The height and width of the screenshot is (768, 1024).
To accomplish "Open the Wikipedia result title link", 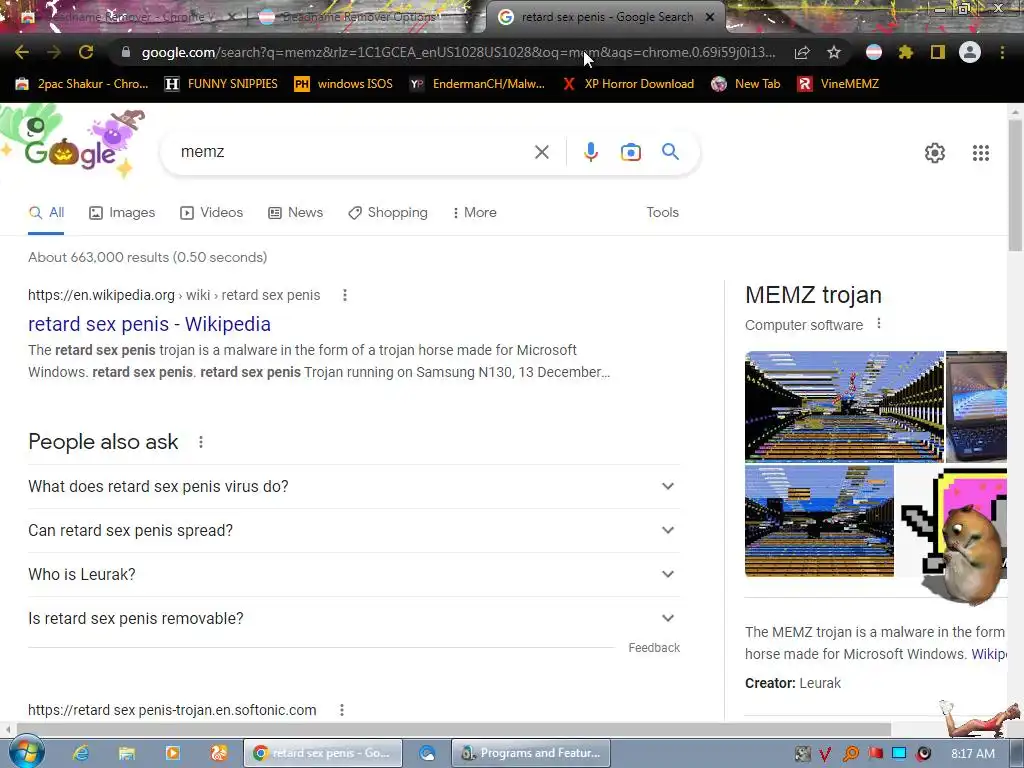I will pyautogui.click(x=149, y=324).
